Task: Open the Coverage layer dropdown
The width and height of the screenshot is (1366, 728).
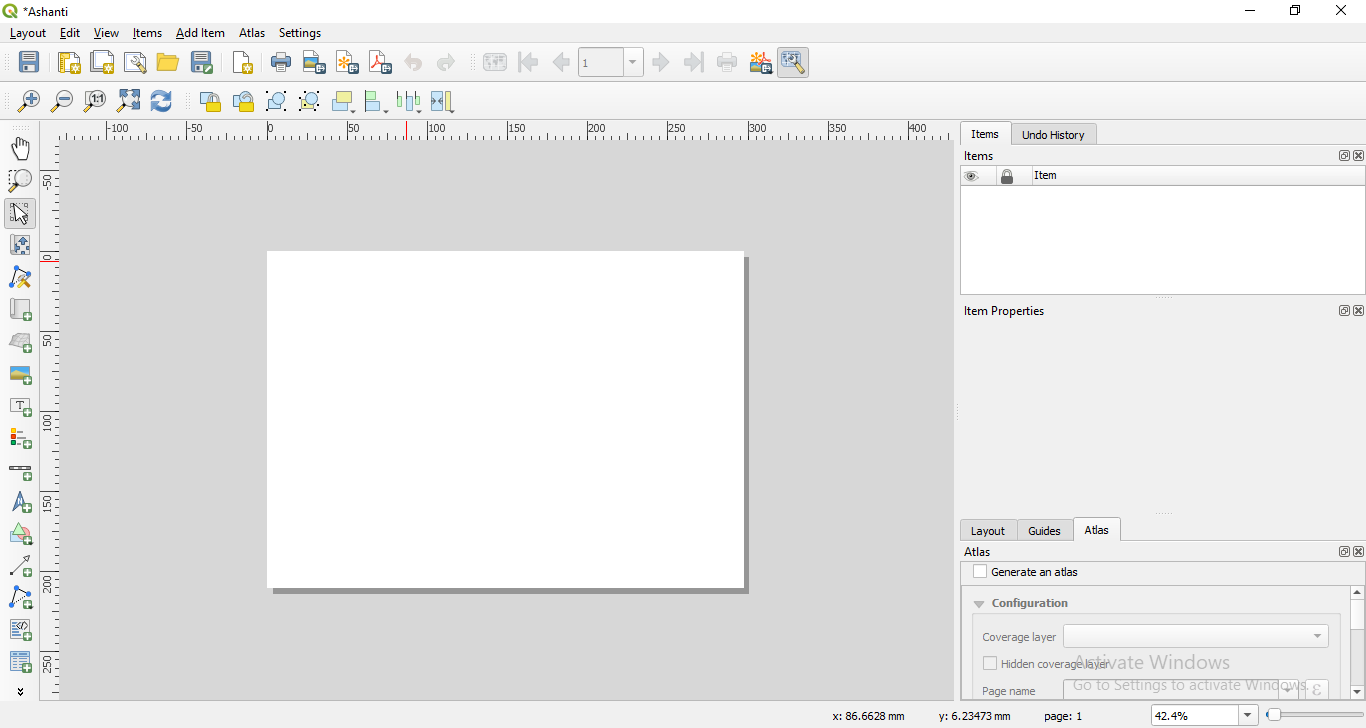Action: (1195, 636)
